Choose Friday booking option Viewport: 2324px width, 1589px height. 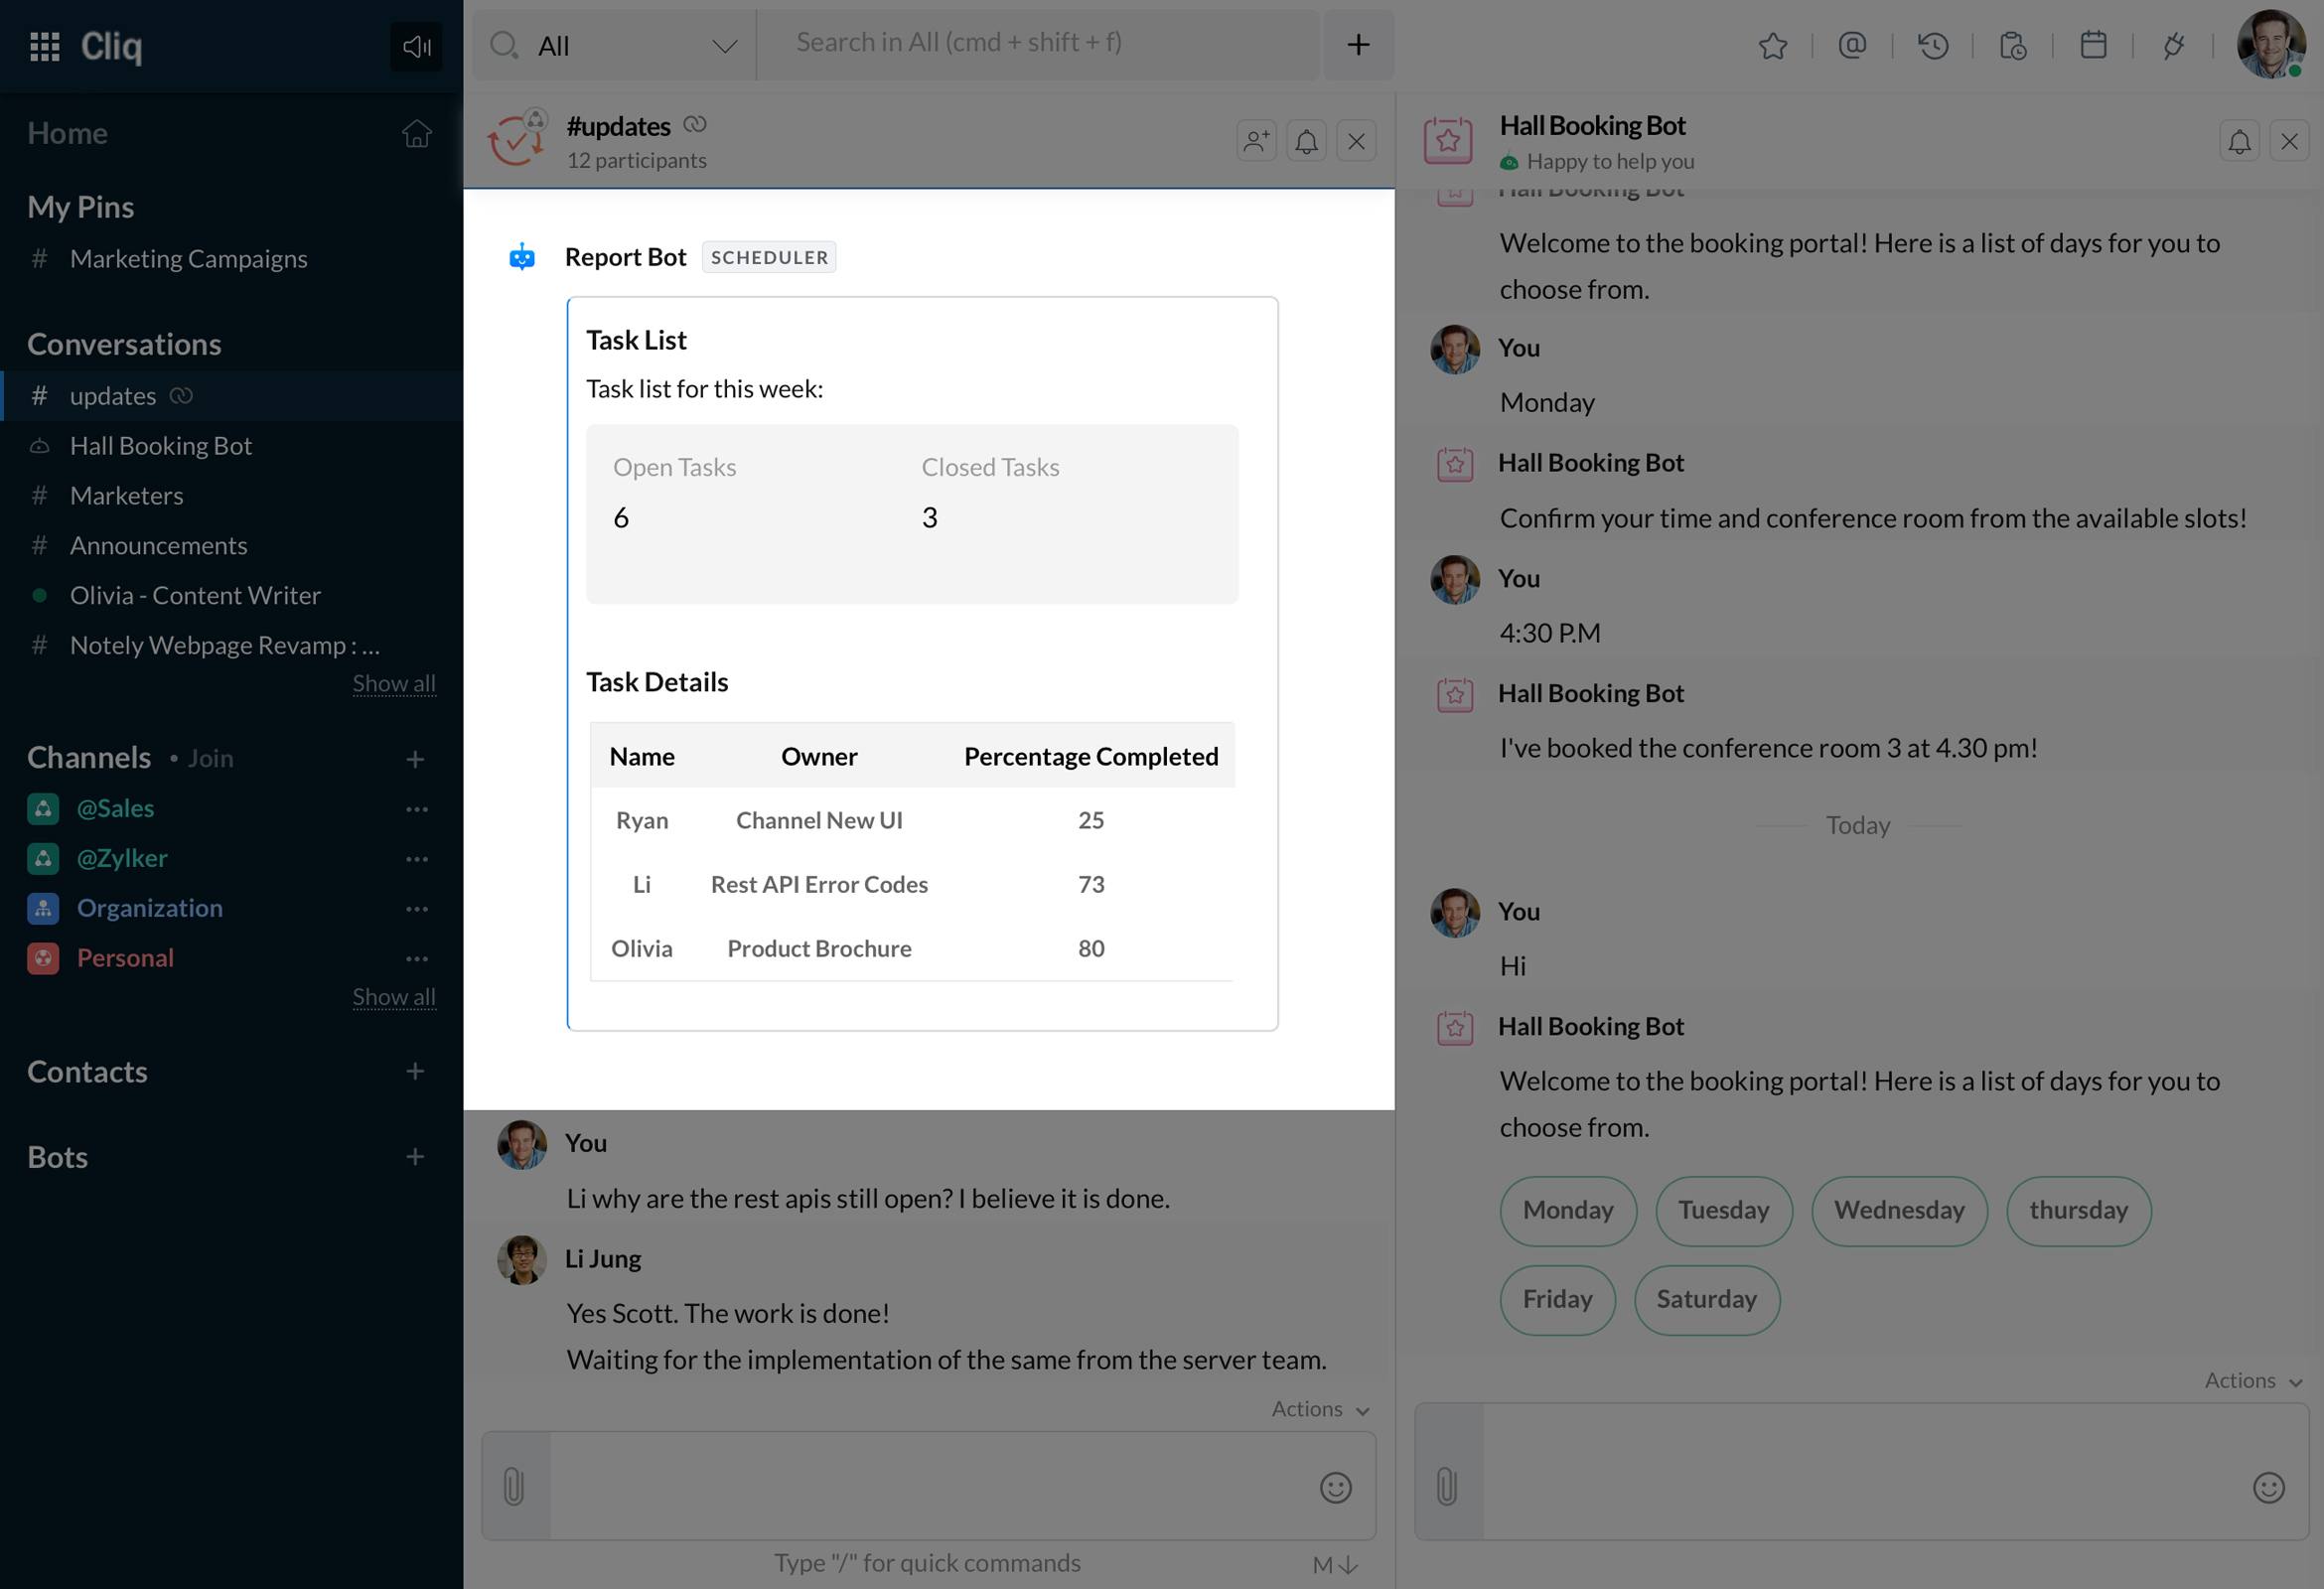click(x=1557, y=1300)
